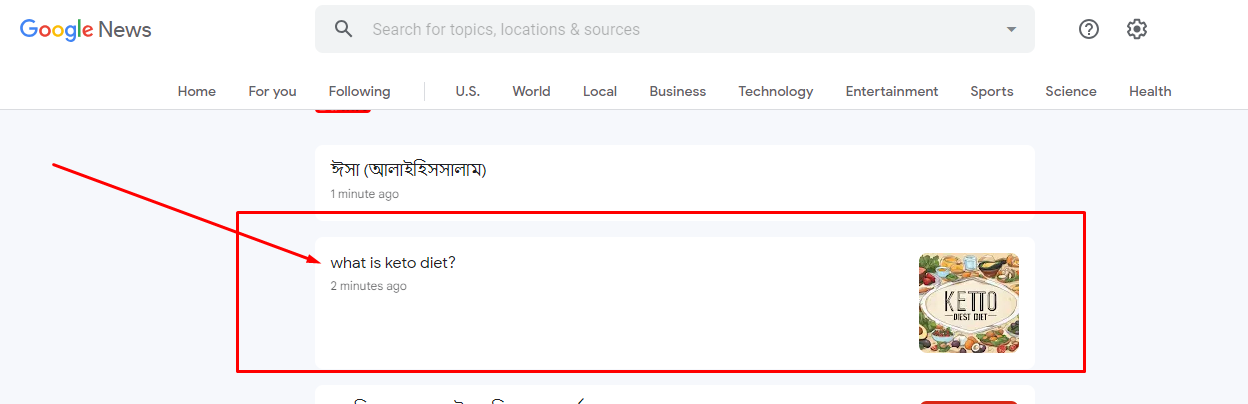The width and height of the screenshot is (1248, 404).
Task: Open "what is keto diet?" article
Action: [393, 263]
